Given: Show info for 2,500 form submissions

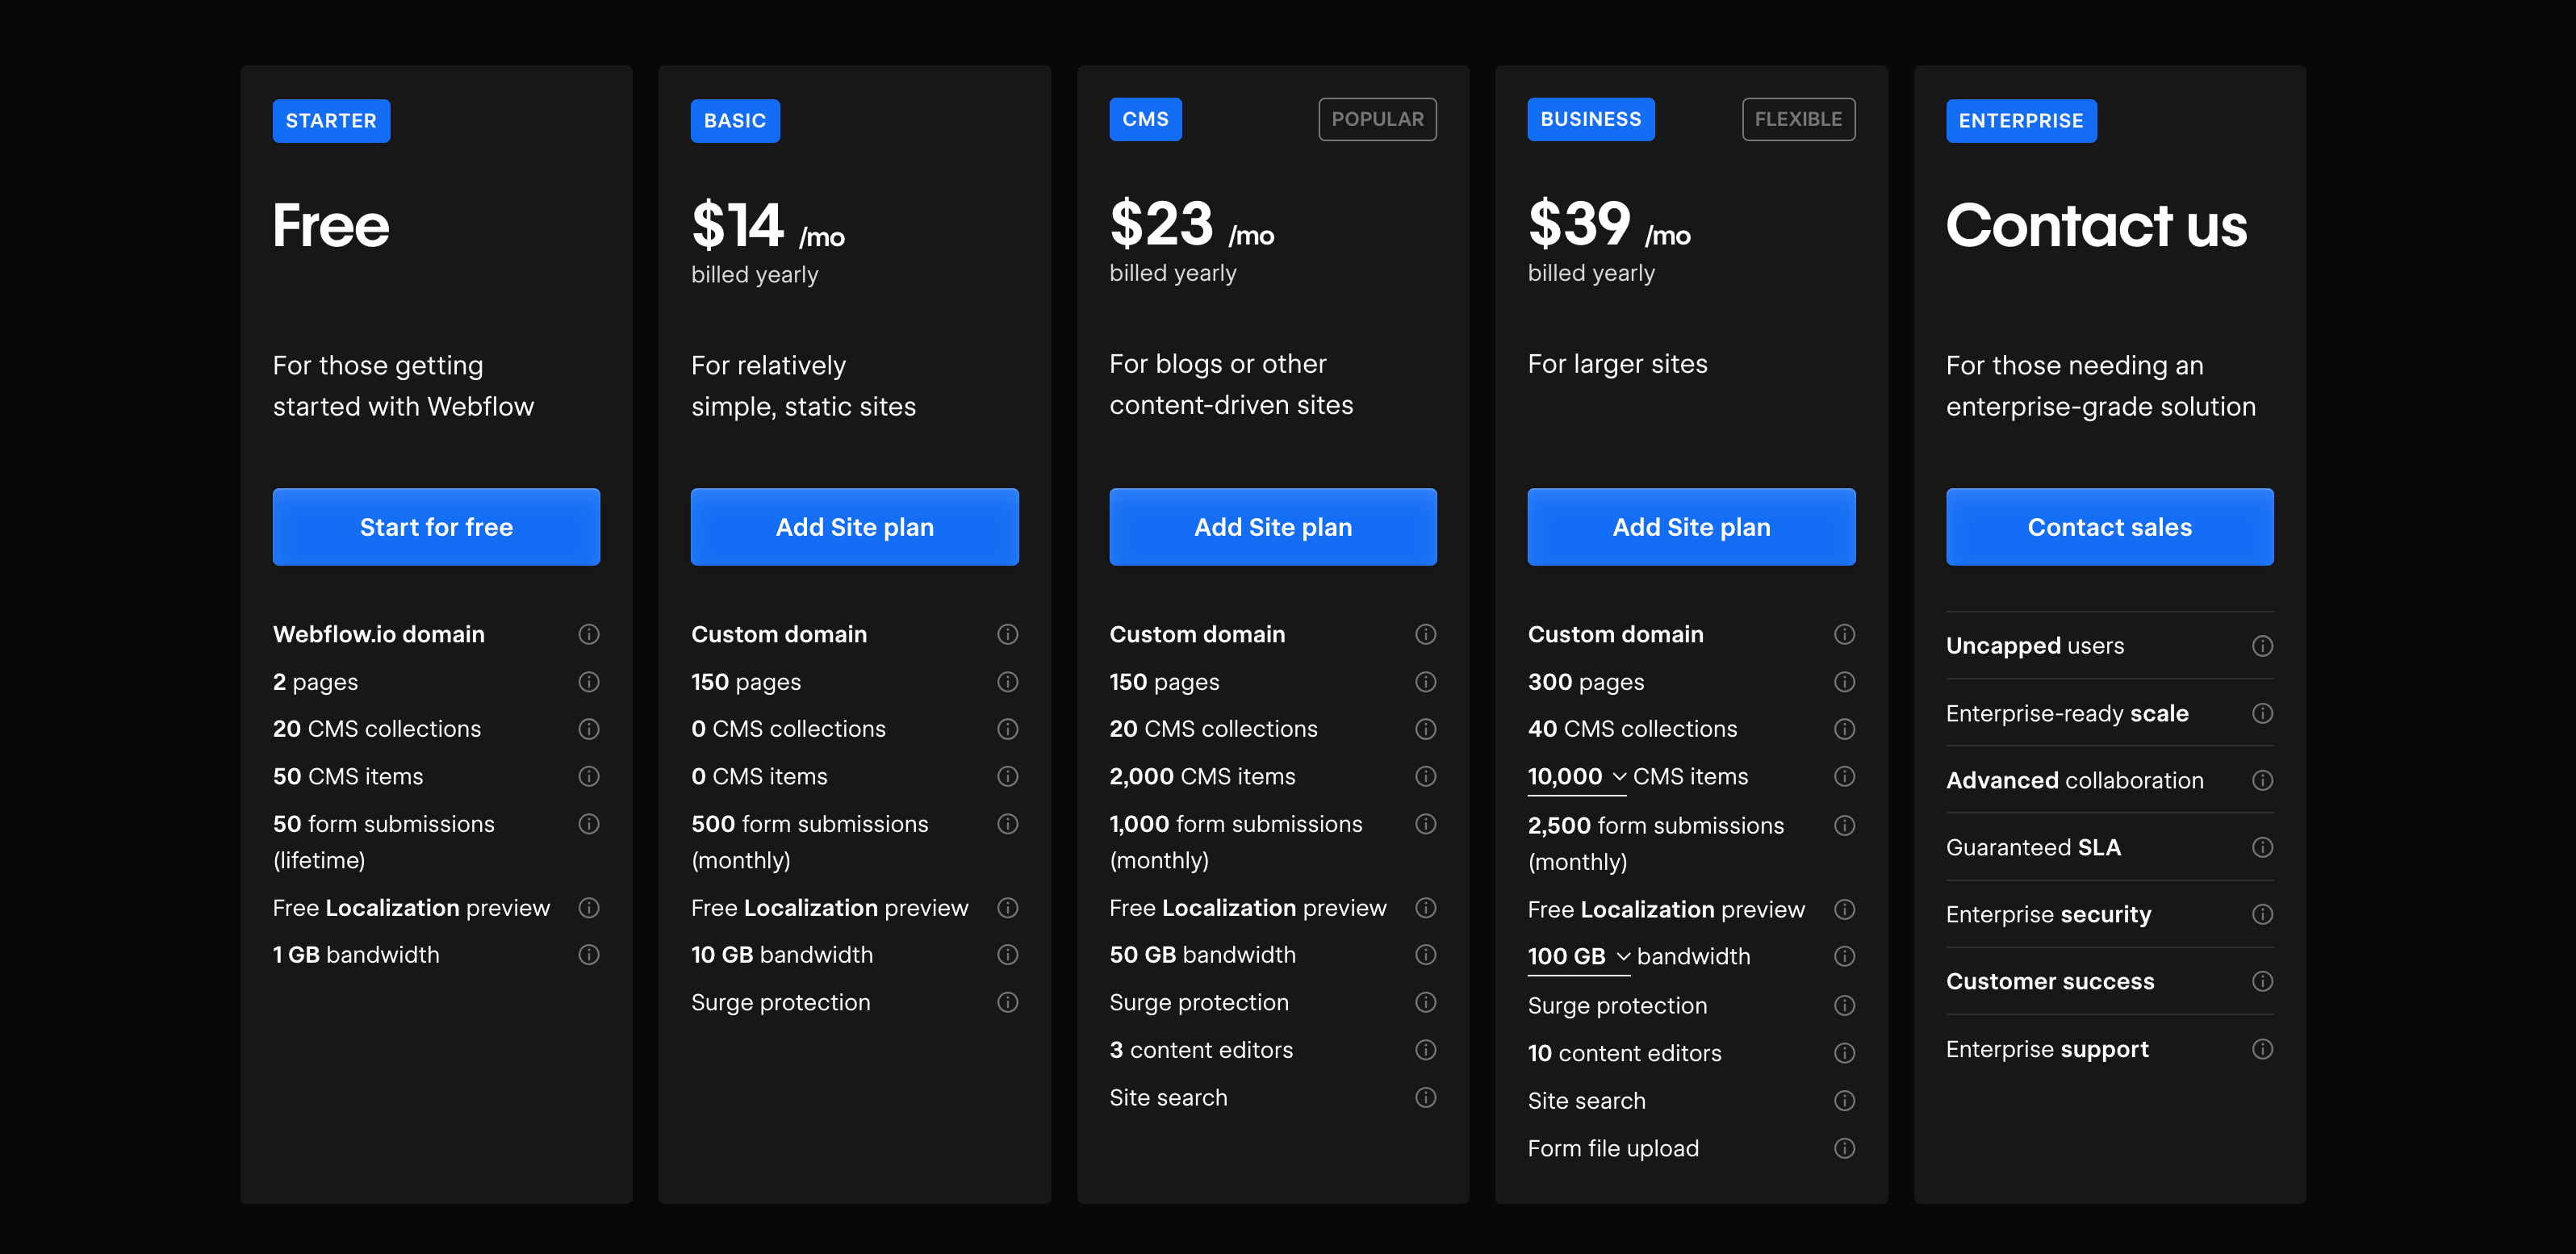Looking at the screenshot, I should pos(1845,826).
